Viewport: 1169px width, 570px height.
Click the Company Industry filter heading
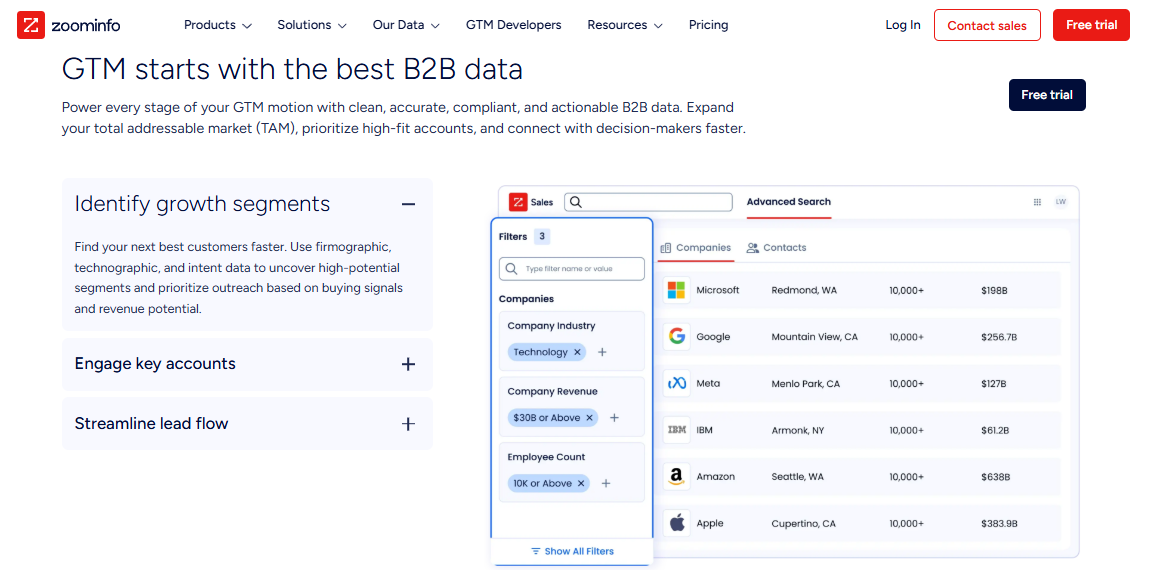click(x=551, y=326)
